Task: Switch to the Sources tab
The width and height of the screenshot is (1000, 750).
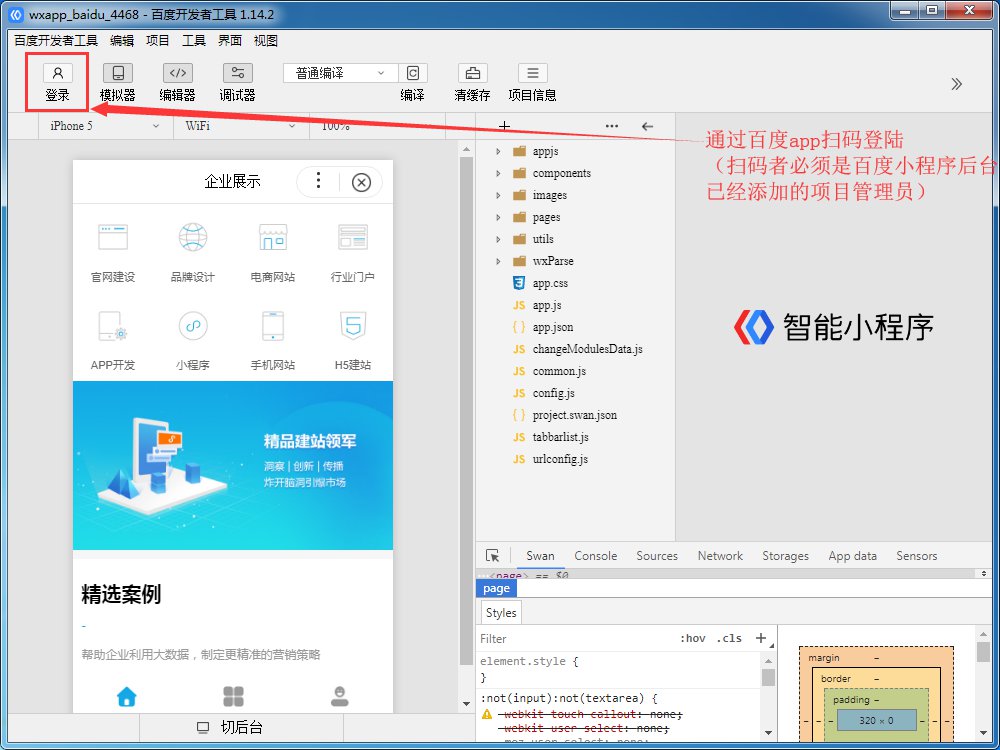Action: [657, 555]
